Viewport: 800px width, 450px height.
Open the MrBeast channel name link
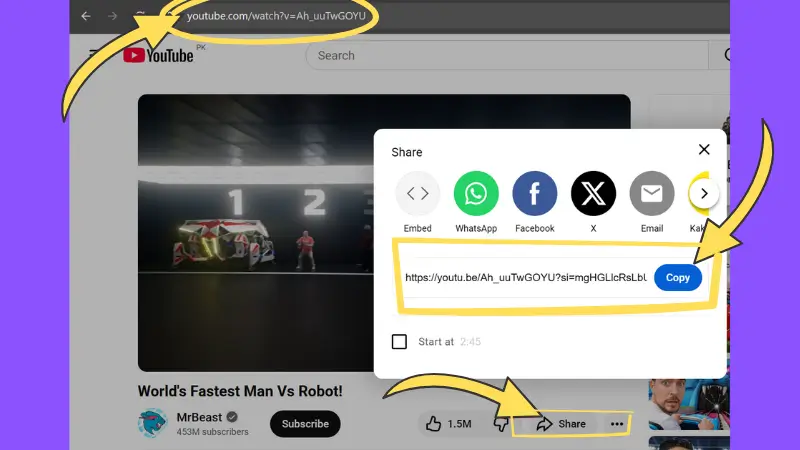coord(199,417)
